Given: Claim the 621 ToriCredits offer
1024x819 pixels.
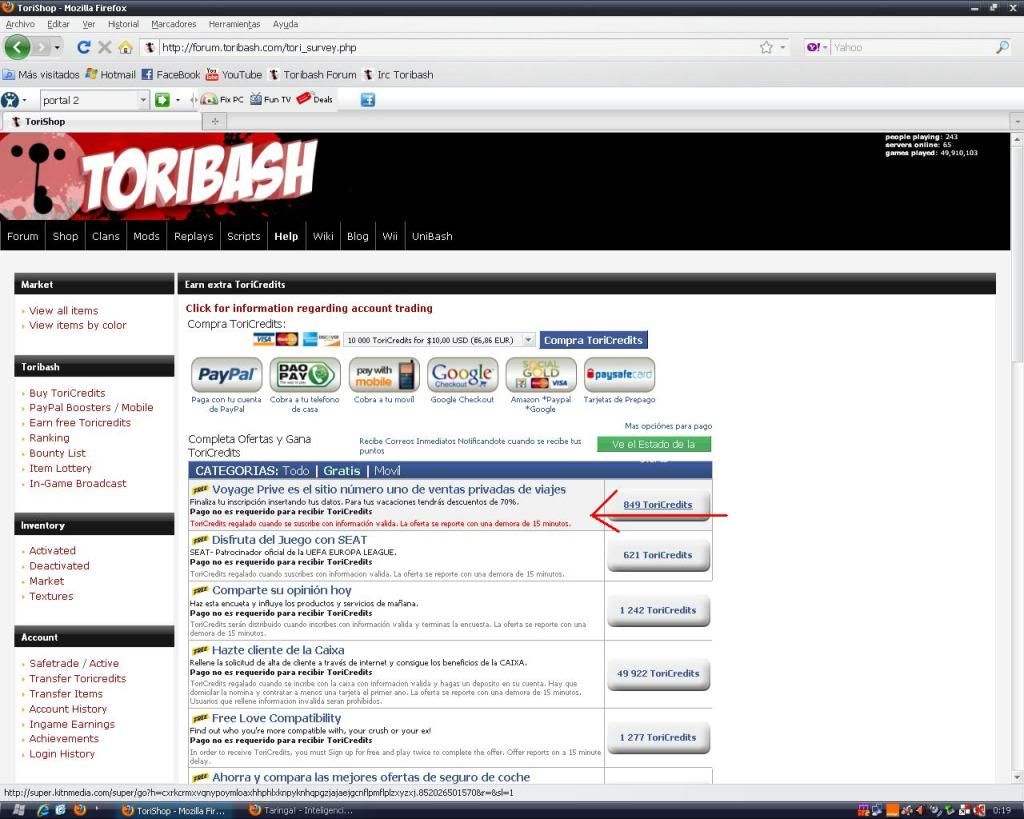Looking at the screenshot, I should 658,555.
